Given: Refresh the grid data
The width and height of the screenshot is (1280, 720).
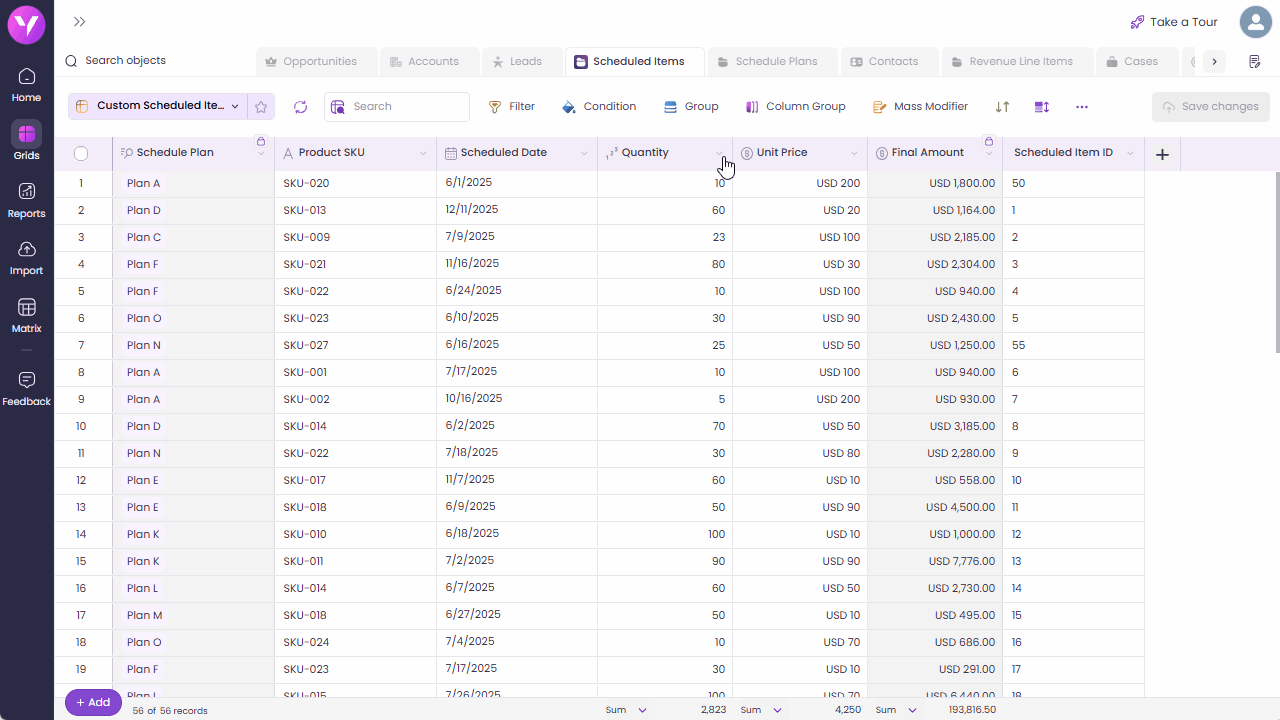Looking at the screenshot, I should tap(301, 107).
